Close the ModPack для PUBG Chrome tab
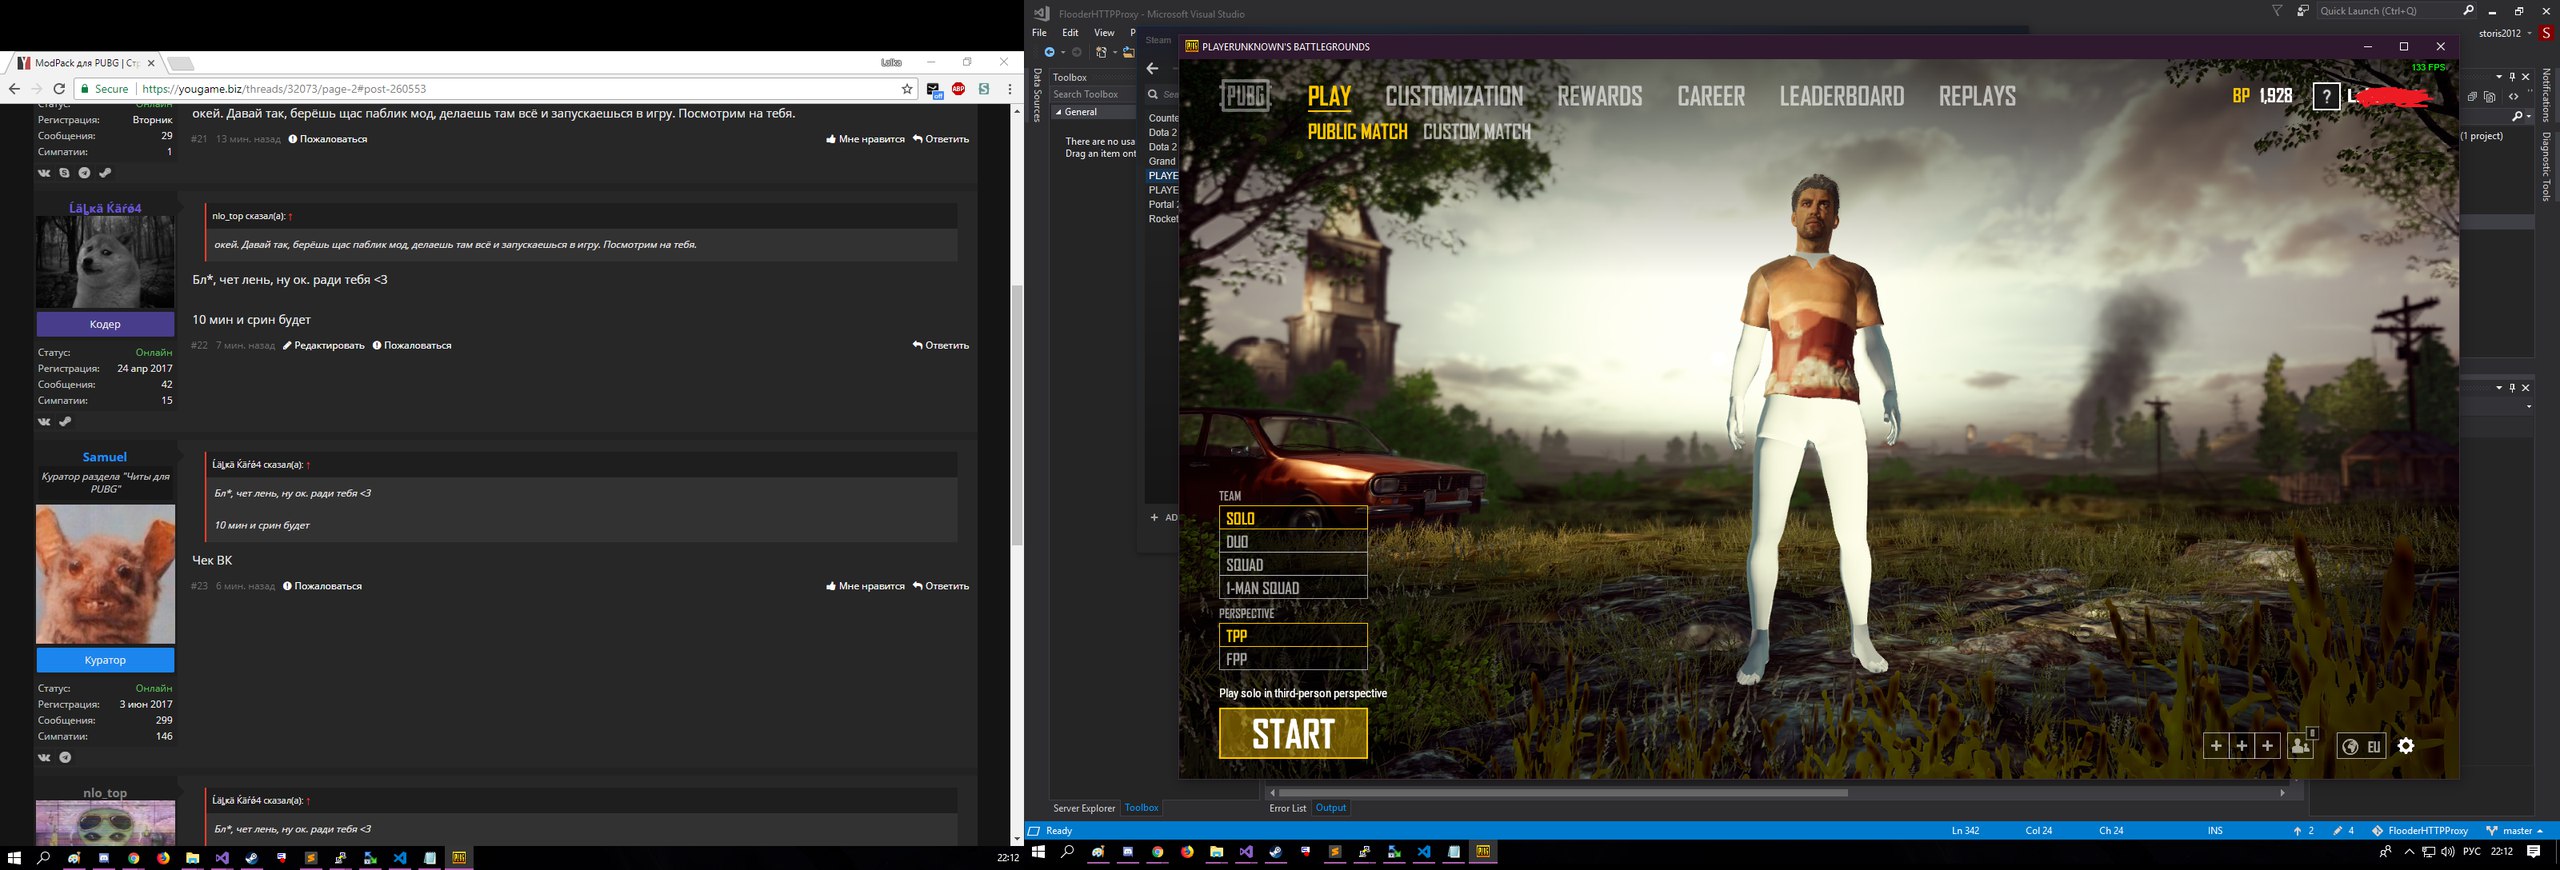The width and height of the screenshot is (2560, 870). (151, 63)
